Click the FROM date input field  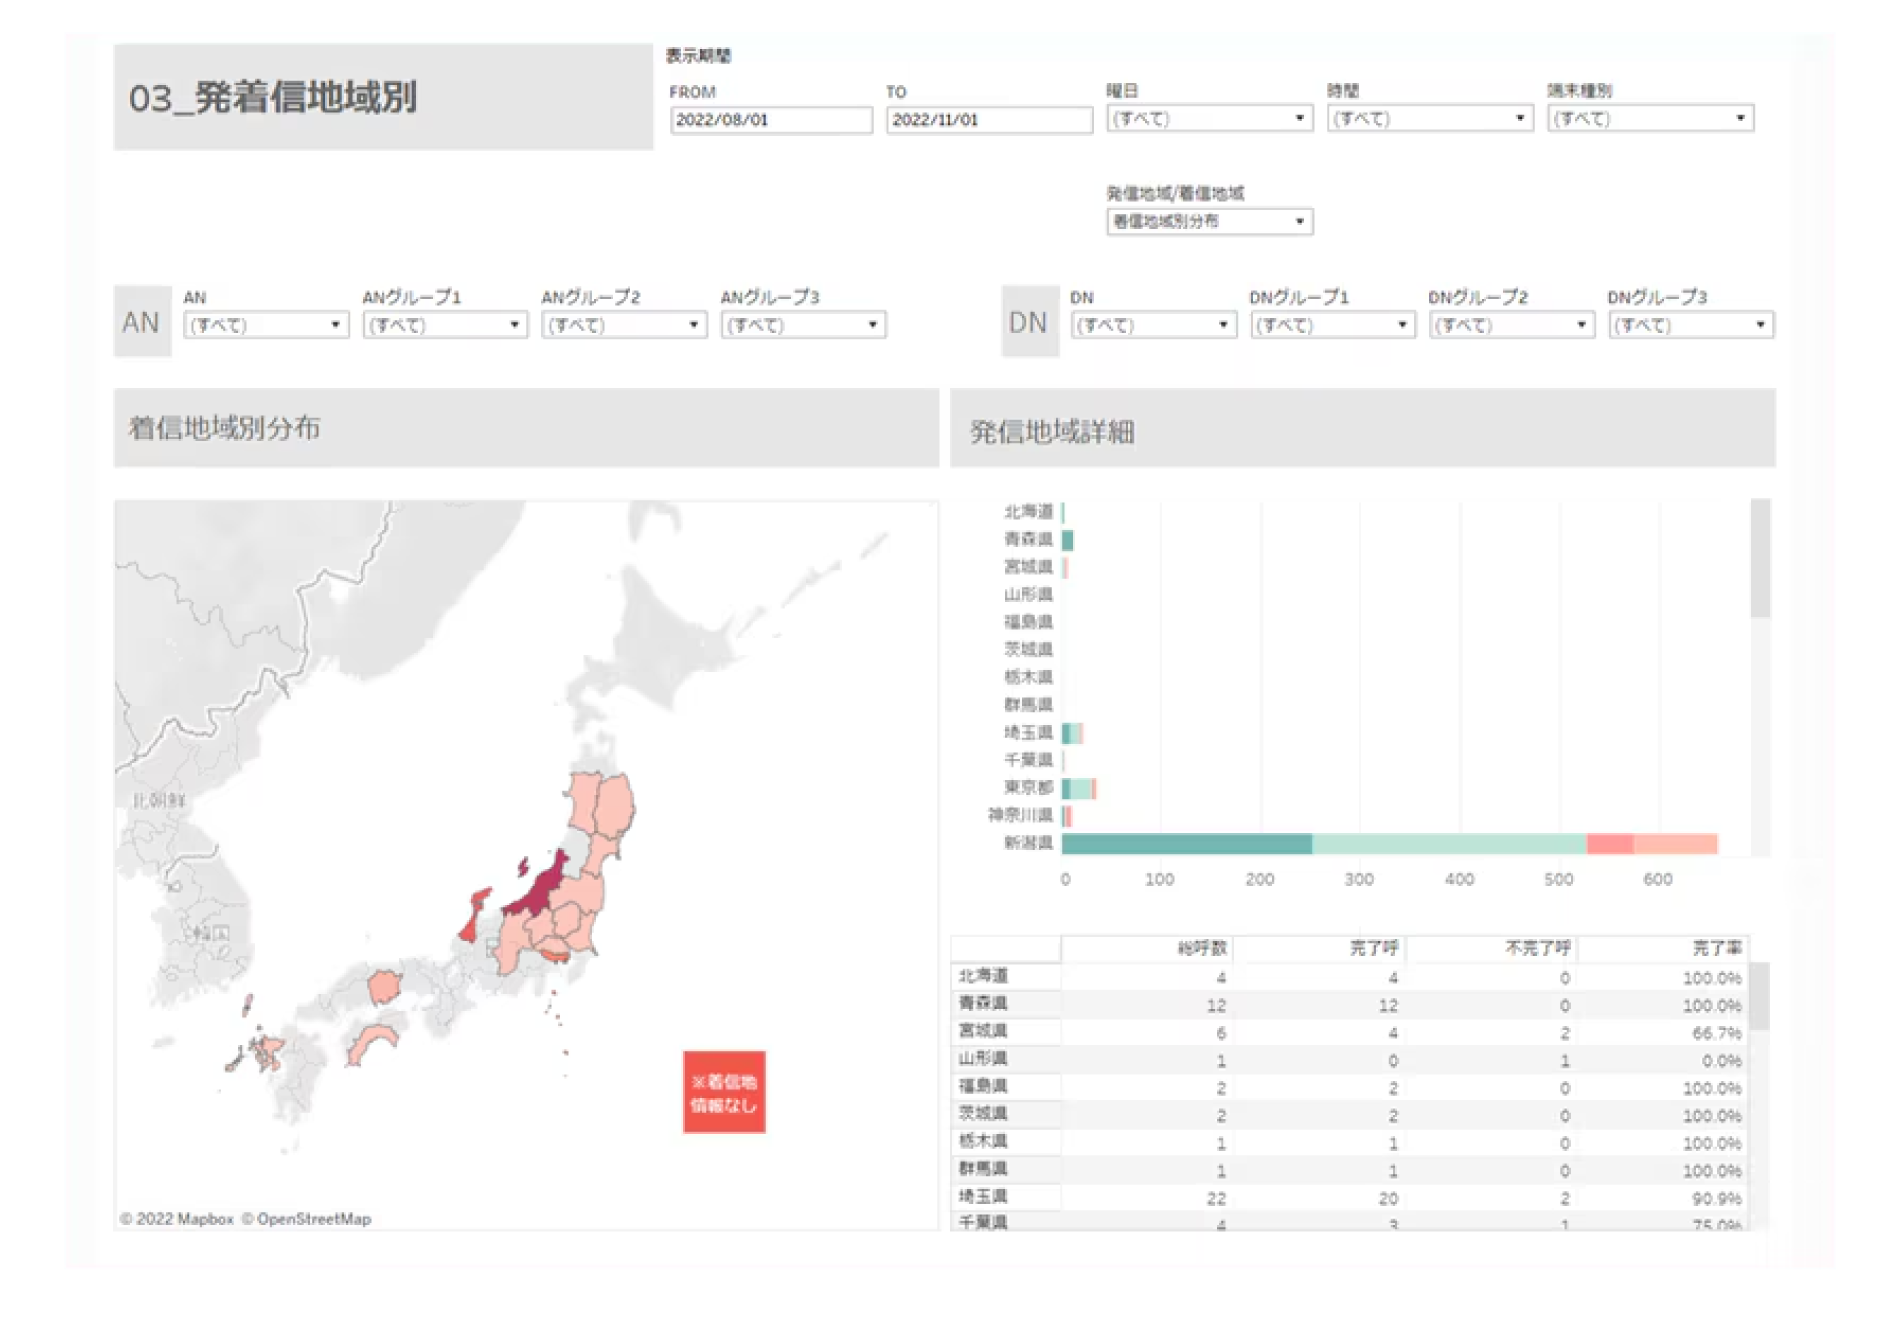click(770, 120)
